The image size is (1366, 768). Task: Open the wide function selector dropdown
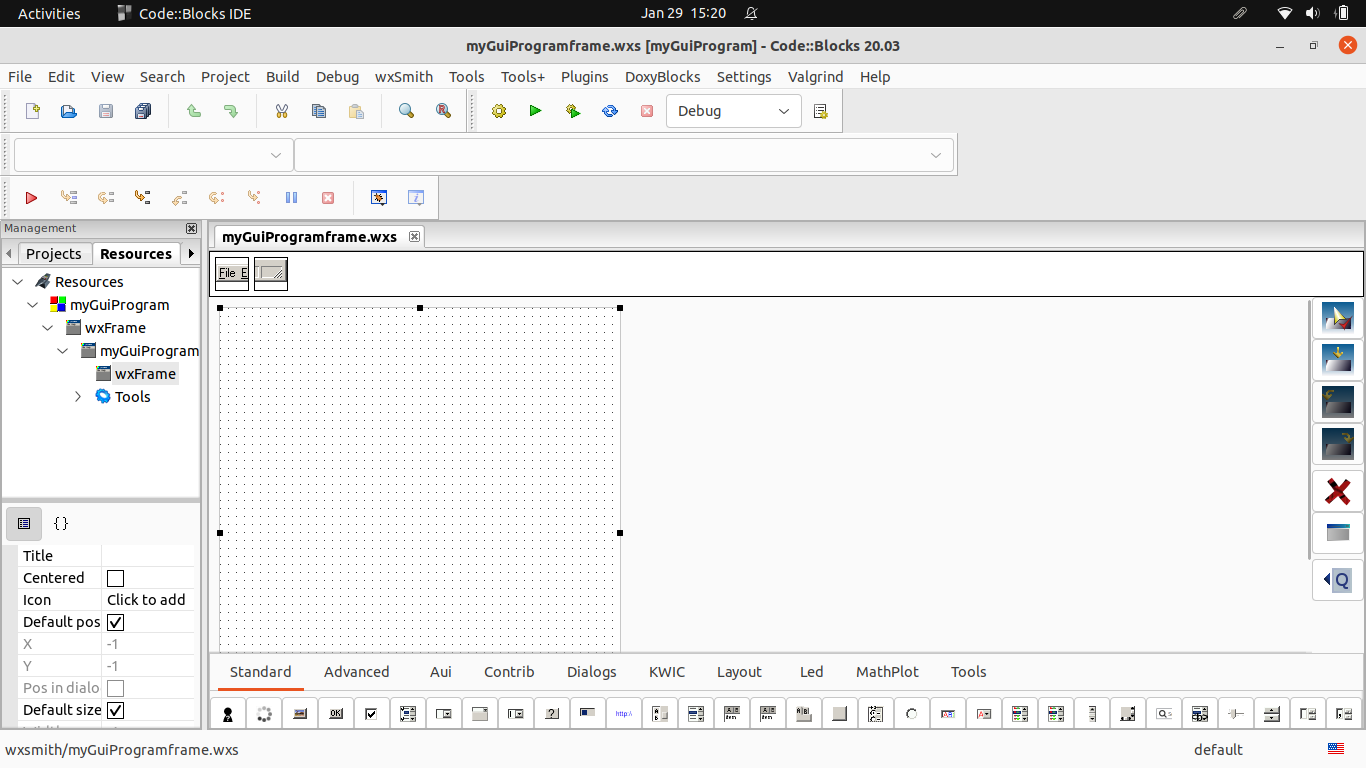click(x=624, y=155)
